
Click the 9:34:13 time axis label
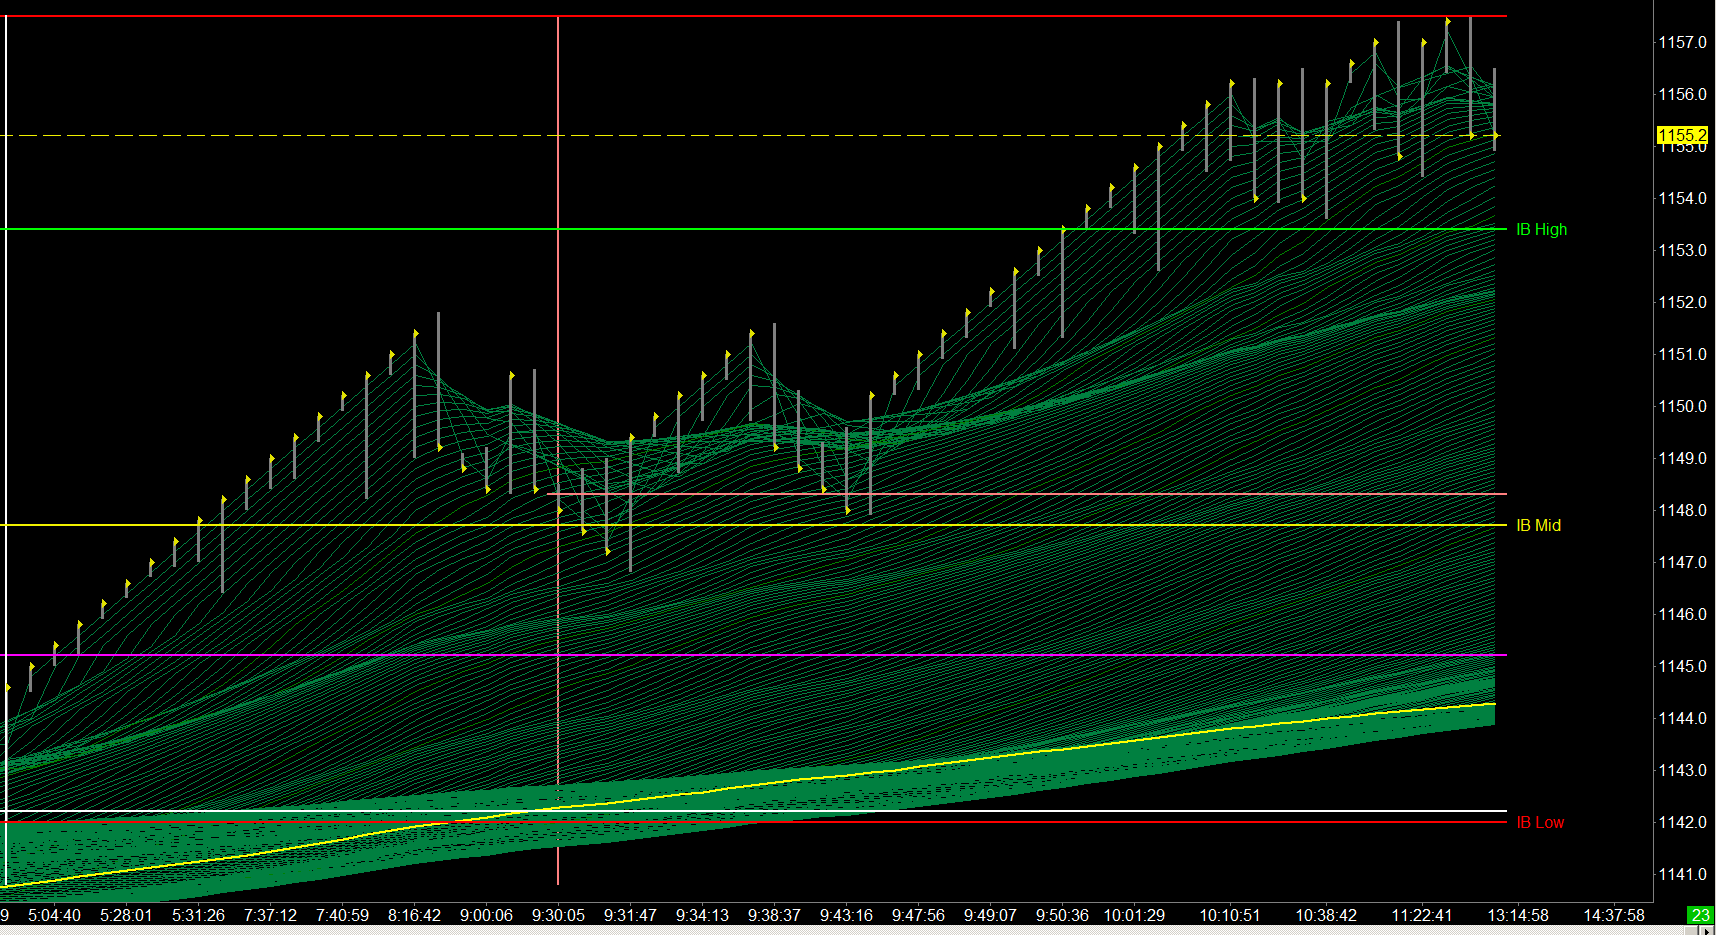[702, 916]
